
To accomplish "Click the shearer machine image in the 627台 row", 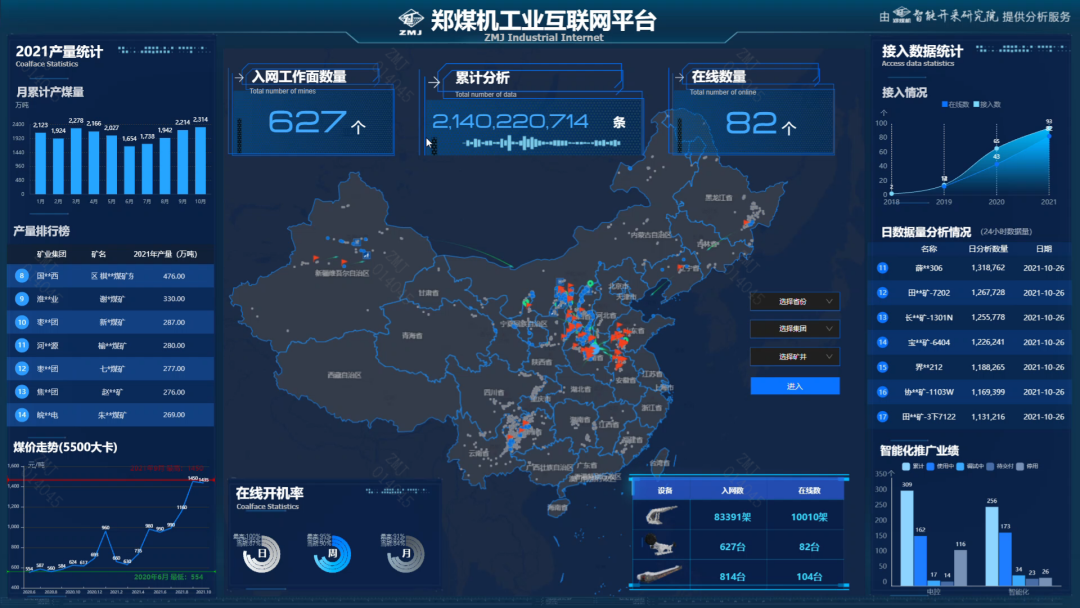I will (661, 546).
